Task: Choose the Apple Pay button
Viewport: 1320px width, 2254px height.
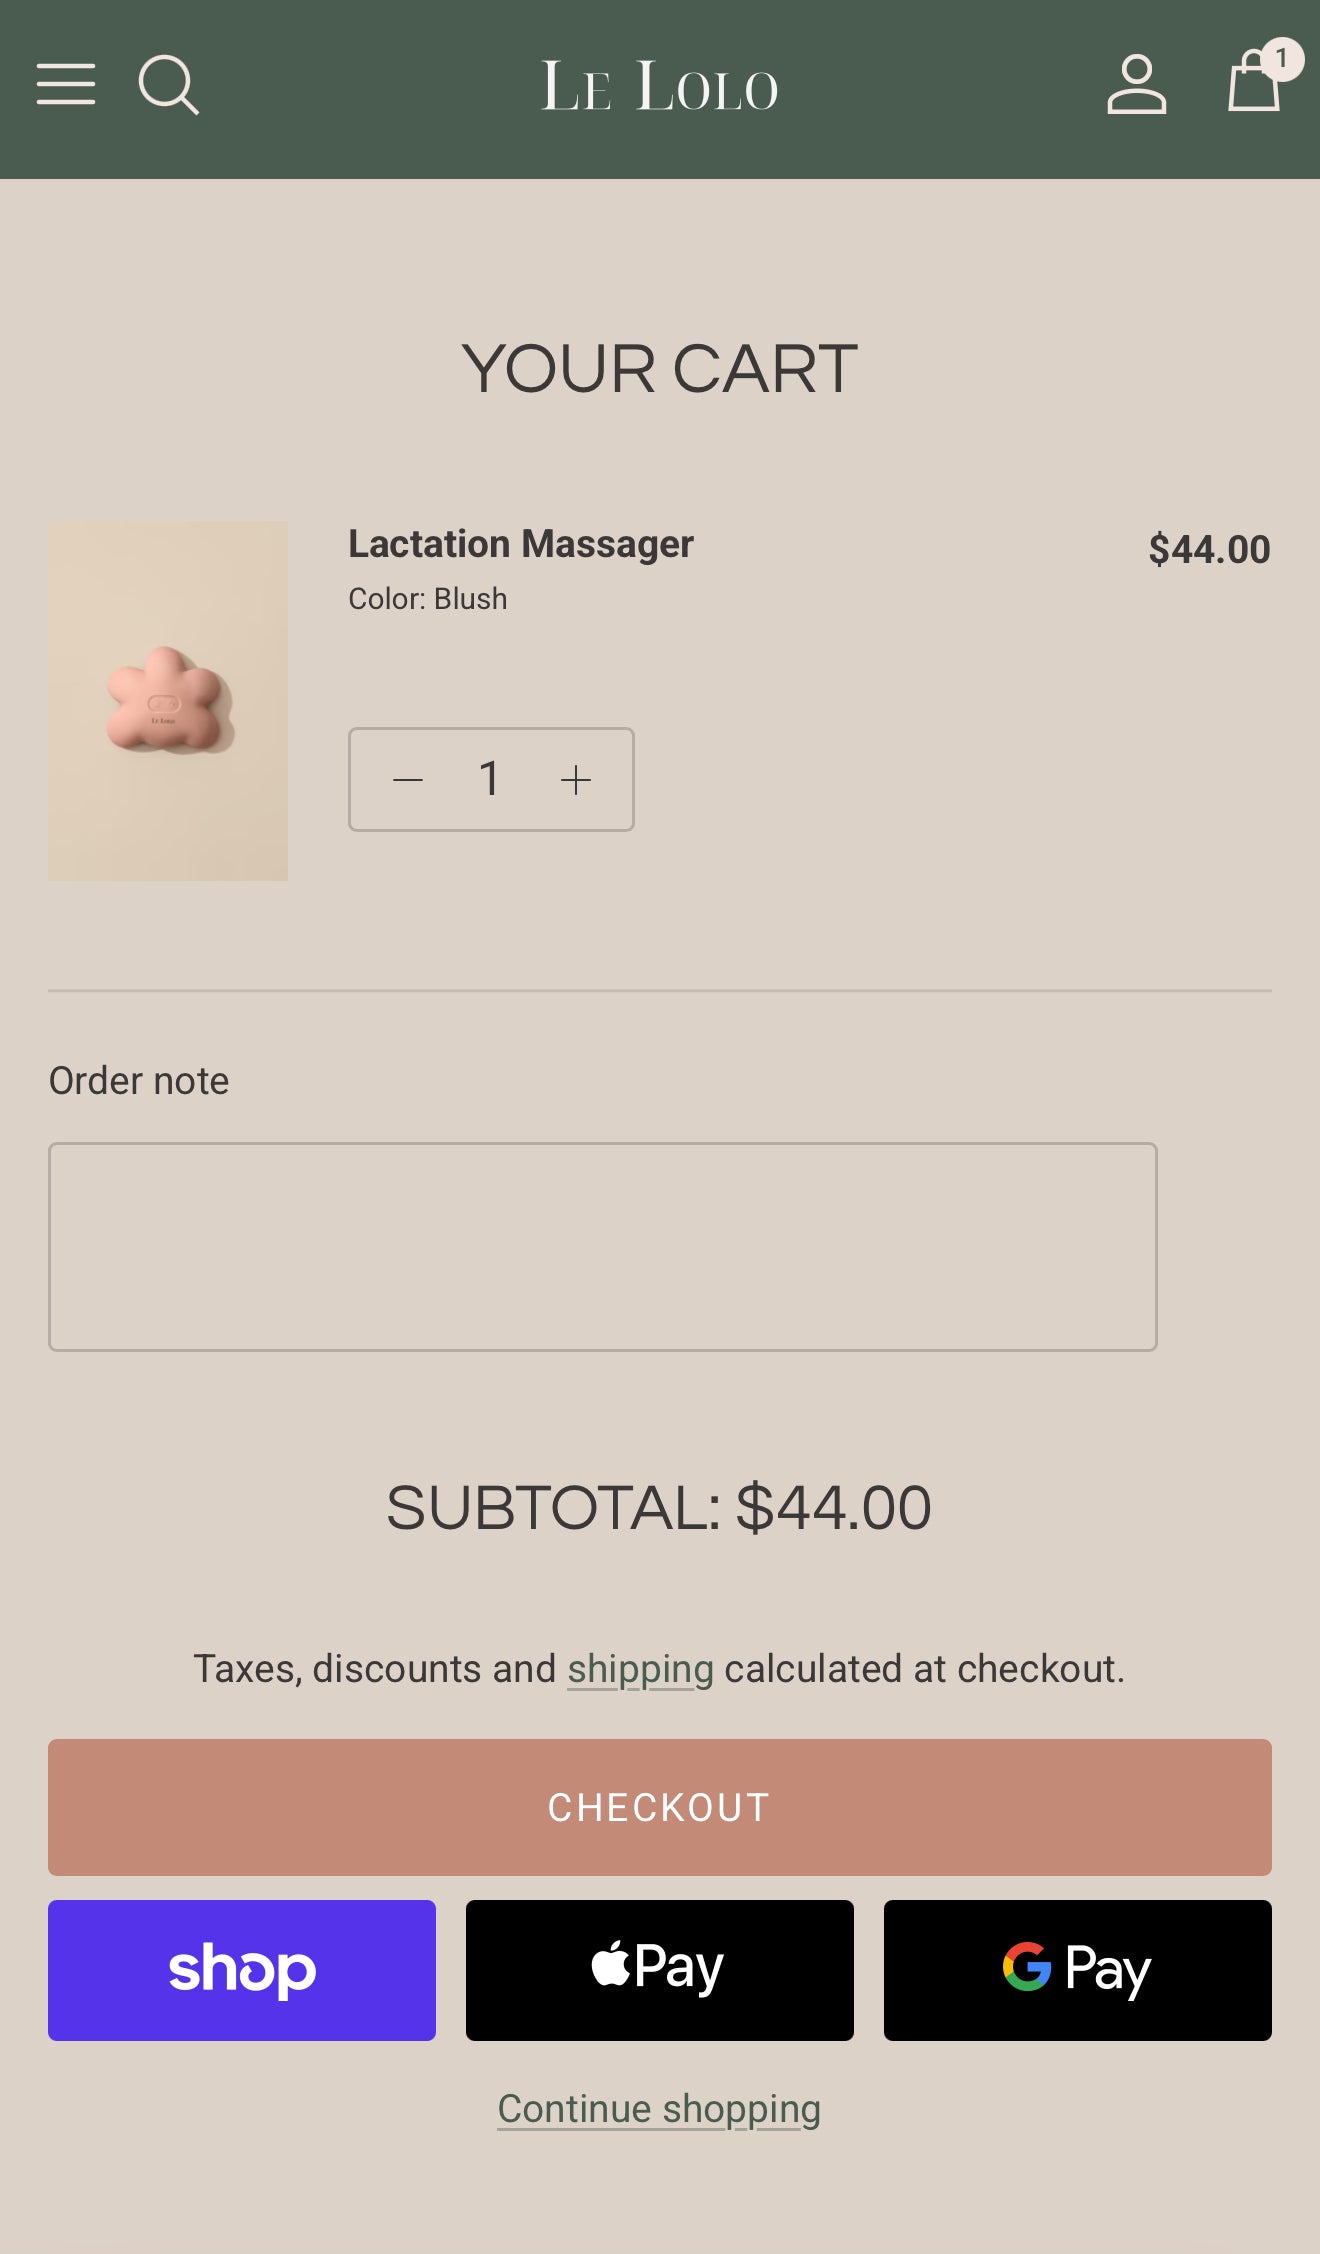Action: [x=660, y=1970]
